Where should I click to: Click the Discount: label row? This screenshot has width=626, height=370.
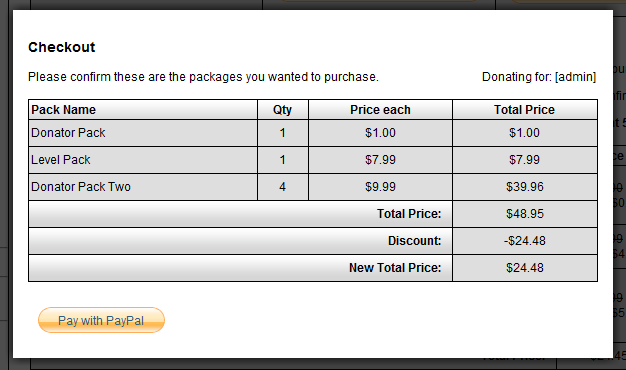pyautogui.click(x=240, y=241)
